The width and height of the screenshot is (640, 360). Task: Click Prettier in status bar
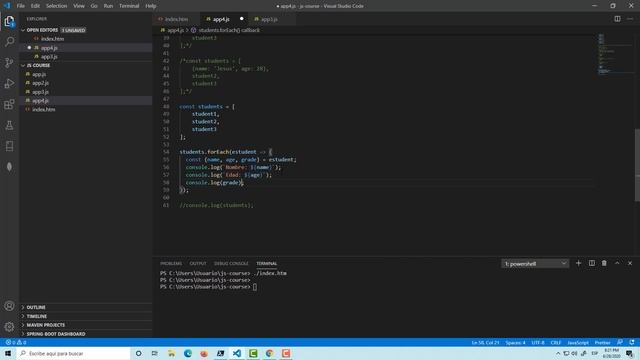(x=602, y=342)
